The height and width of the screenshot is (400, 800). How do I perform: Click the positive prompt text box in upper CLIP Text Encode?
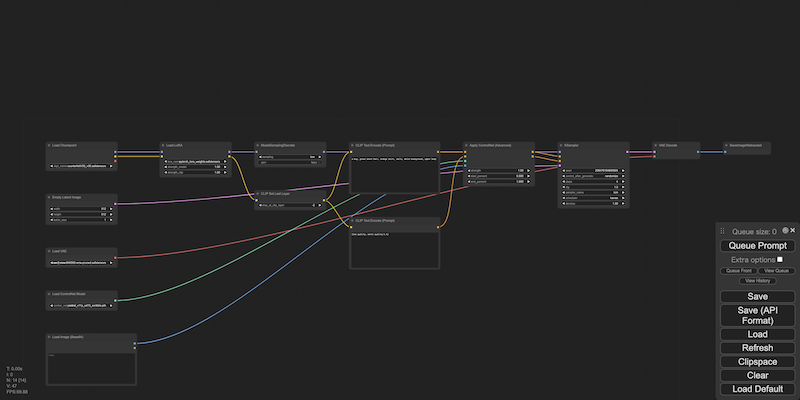pos(394,173)
